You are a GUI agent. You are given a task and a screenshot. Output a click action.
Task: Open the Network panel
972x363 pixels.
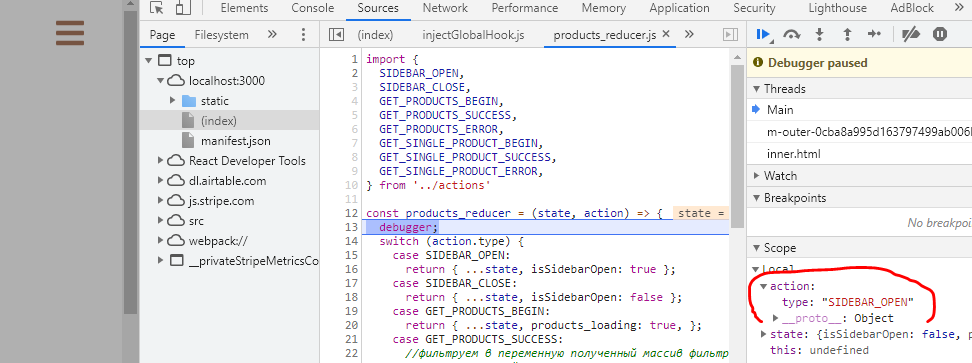(445, 8)
